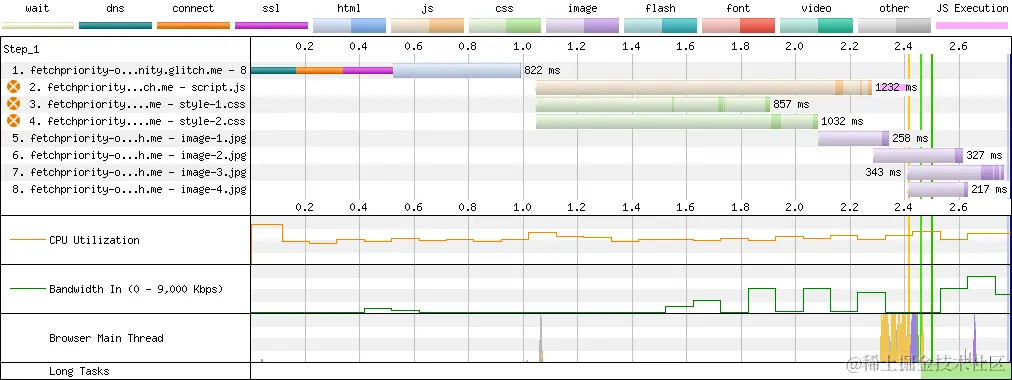Click the Browser Main Thread label
This screenshot has width=1012, height=380.
(106, 338)
